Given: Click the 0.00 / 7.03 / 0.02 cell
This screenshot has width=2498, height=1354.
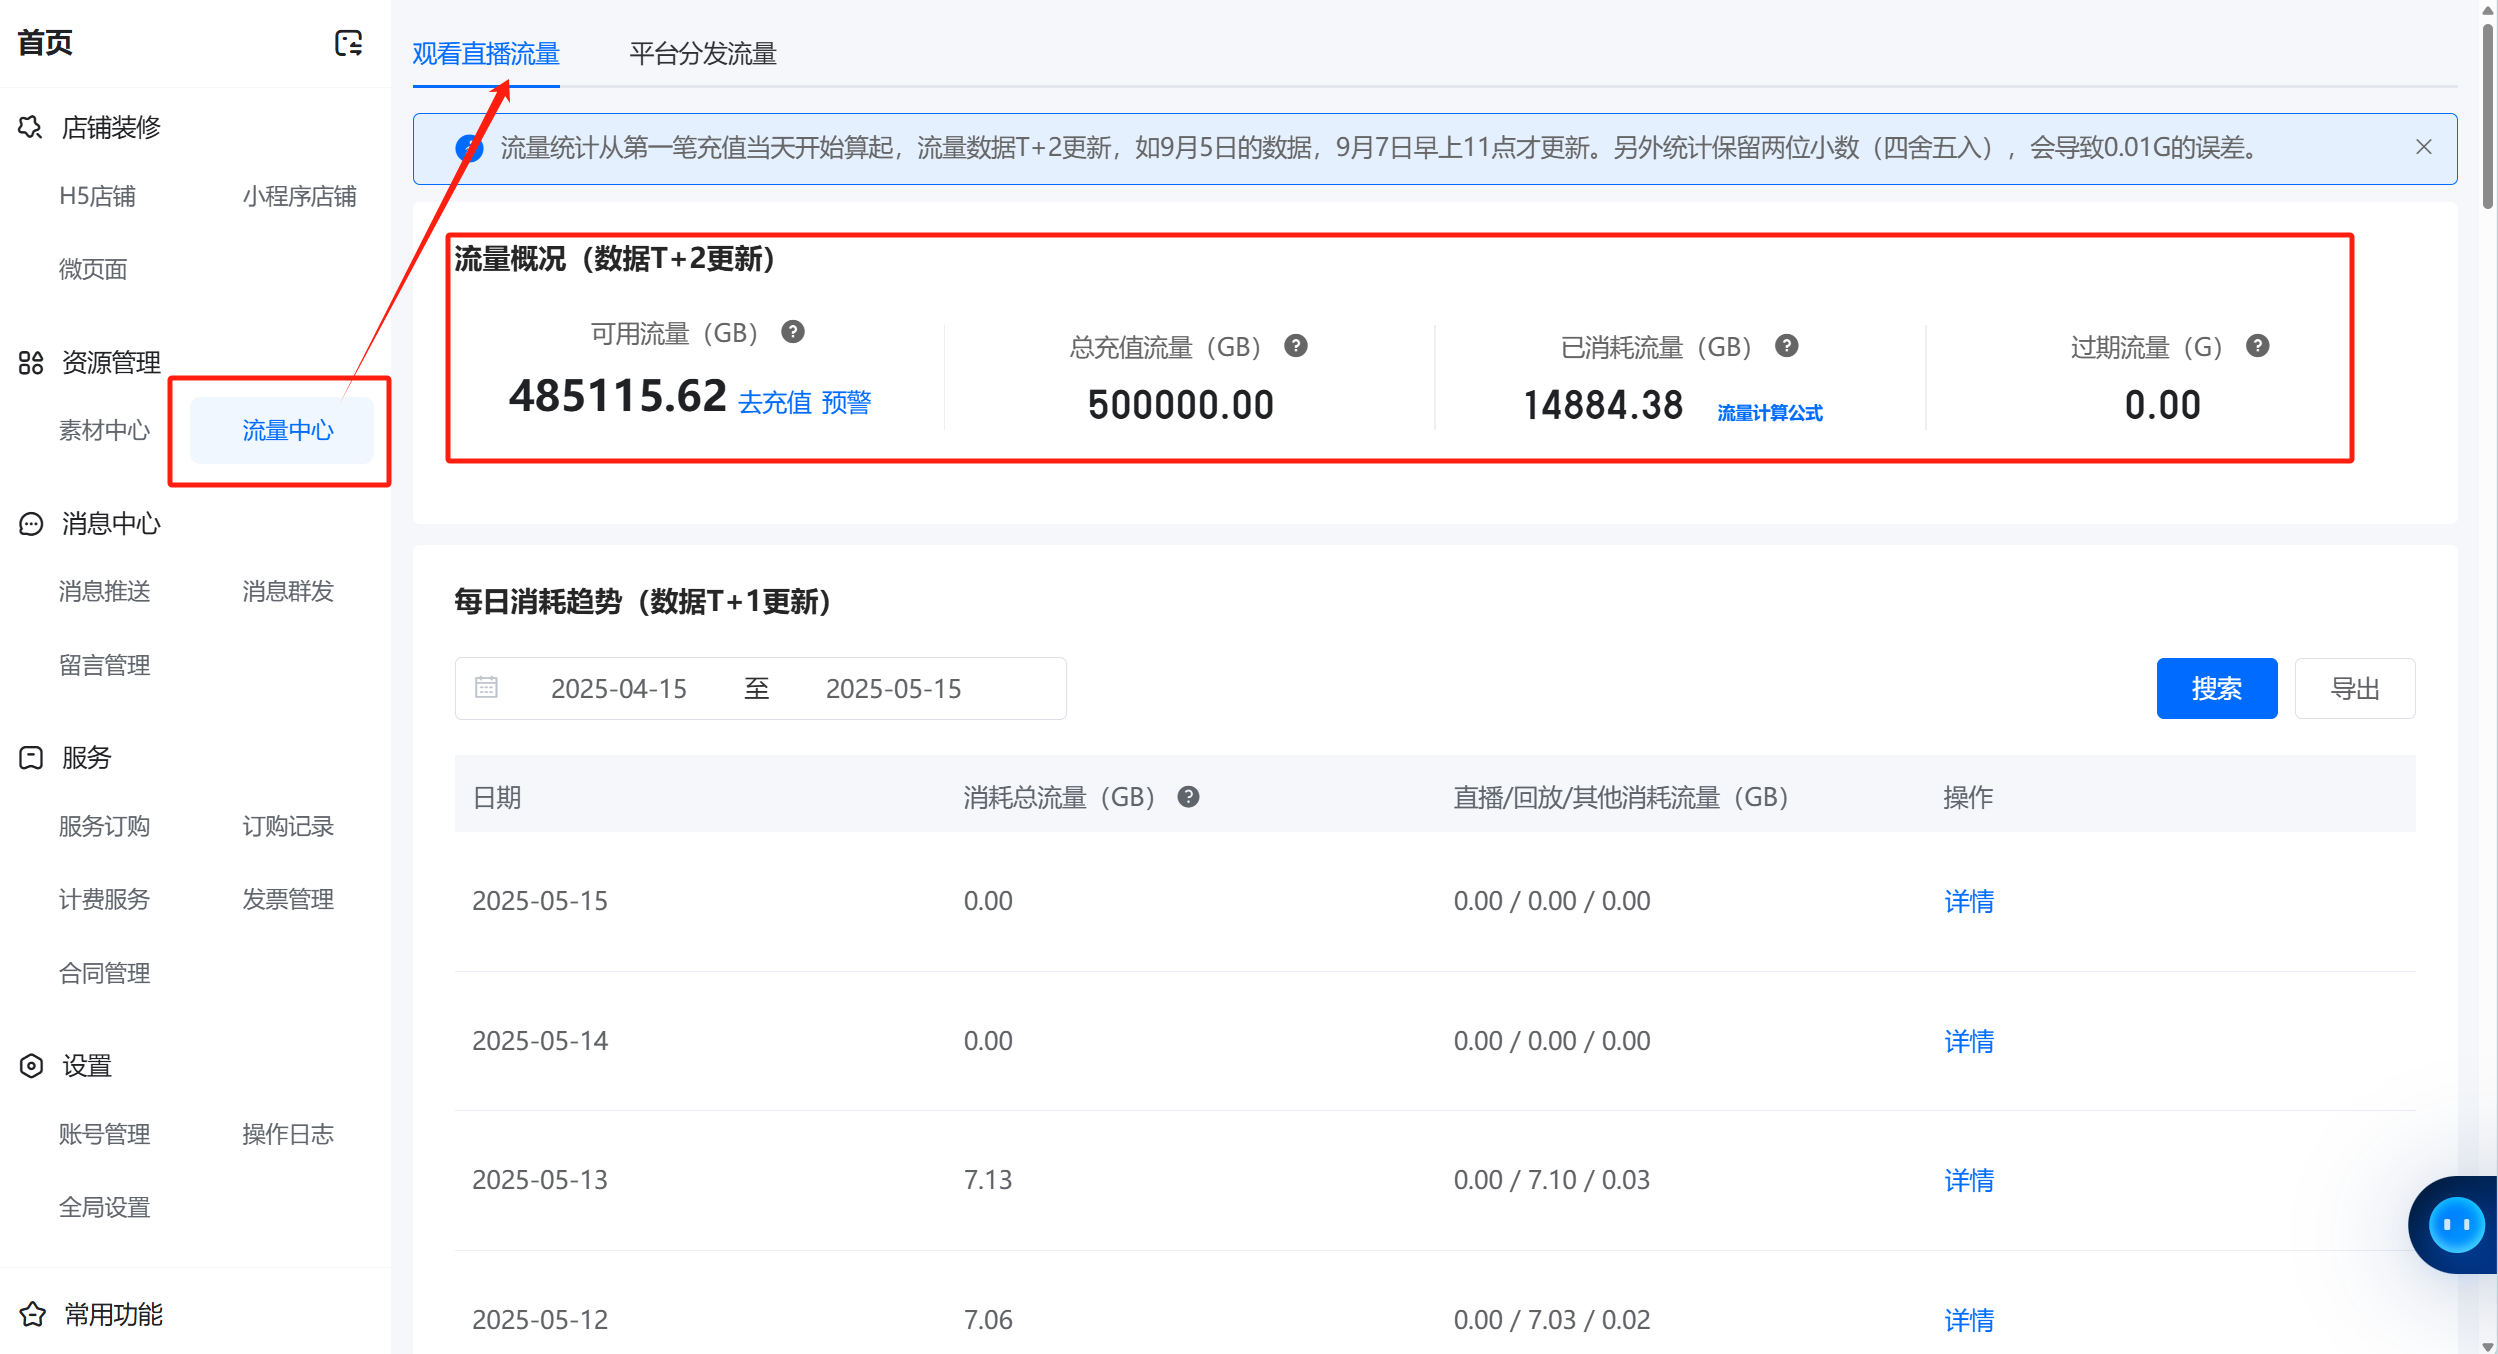Looking at the screenshot, I should point(1552,1320).
